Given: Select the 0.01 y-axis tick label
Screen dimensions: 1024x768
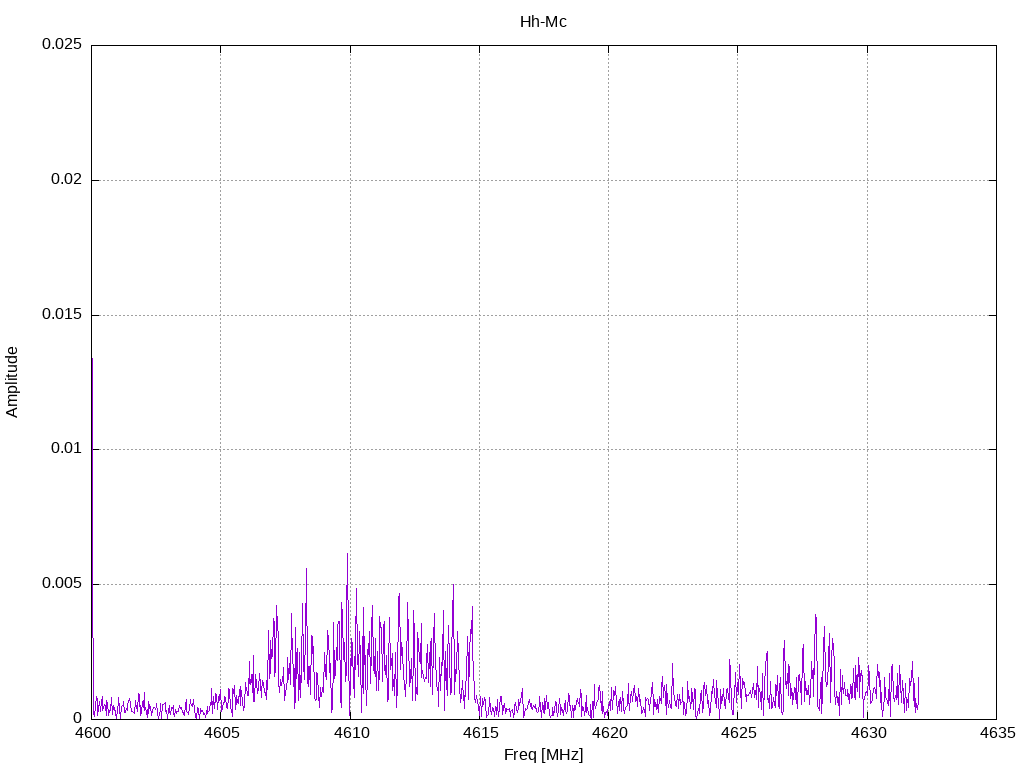Looking at the screenshot, I should tap(66, 449).
